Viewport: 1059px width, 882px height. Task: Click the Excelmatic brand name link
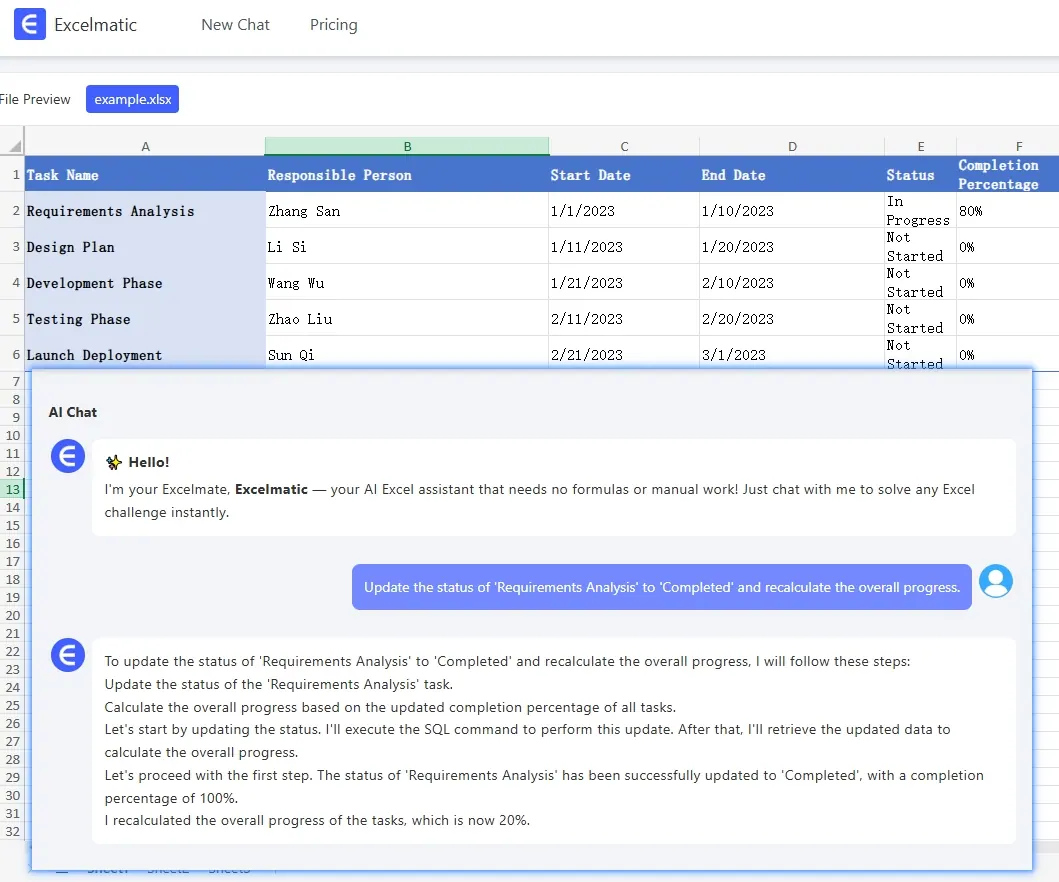96,25
